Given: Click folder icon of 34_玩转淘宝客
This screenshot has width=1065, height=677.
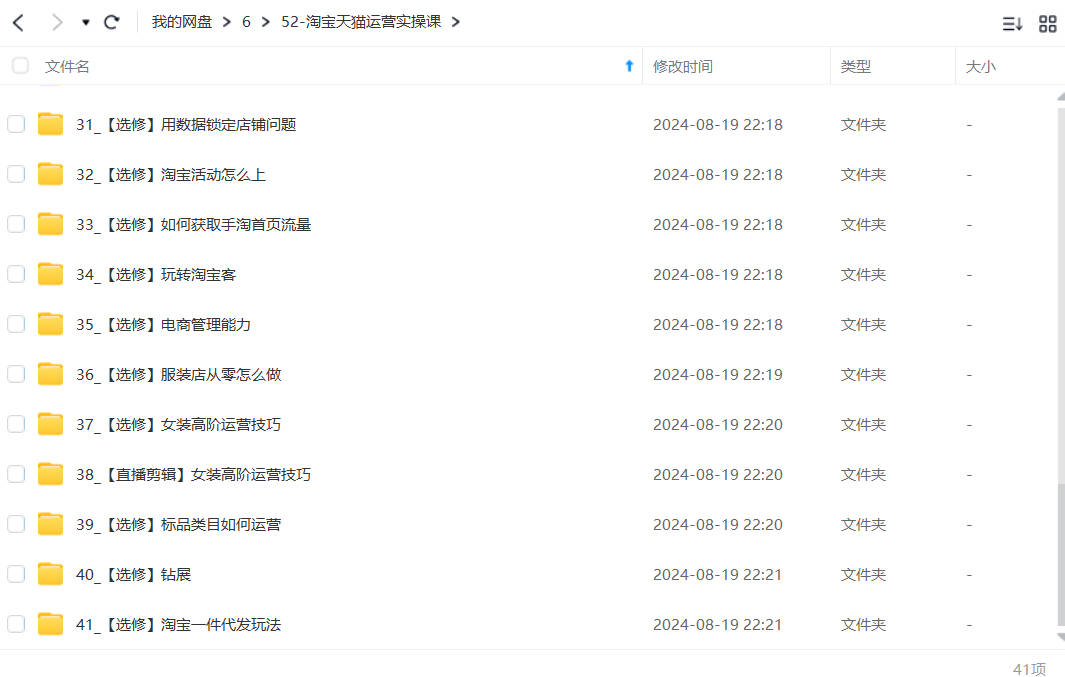Looking at the screenshot, I should tap(50, 274).
